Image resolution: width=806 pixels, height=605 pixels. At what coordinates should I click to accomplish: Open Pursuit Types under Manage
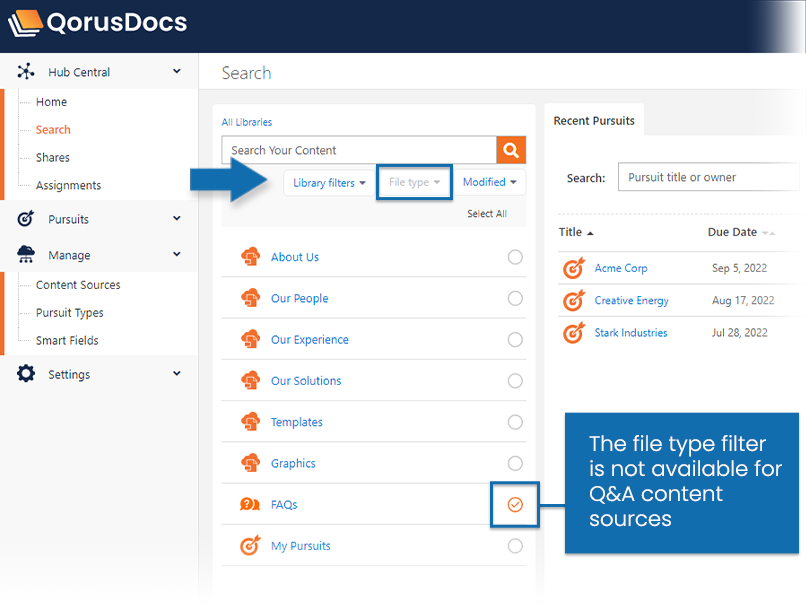point(69,313)
